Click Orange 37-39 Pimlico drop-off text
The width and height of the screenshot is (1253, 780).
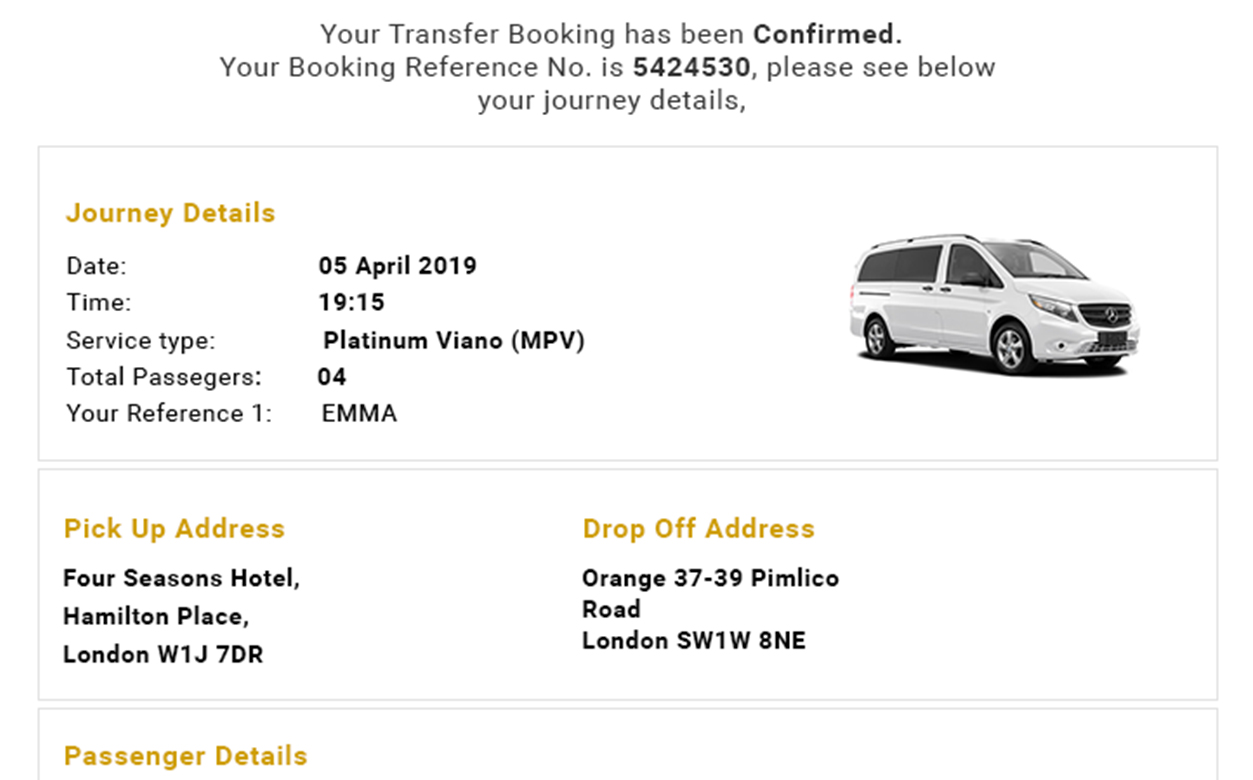pyautogui.click(x=710, y=579)
